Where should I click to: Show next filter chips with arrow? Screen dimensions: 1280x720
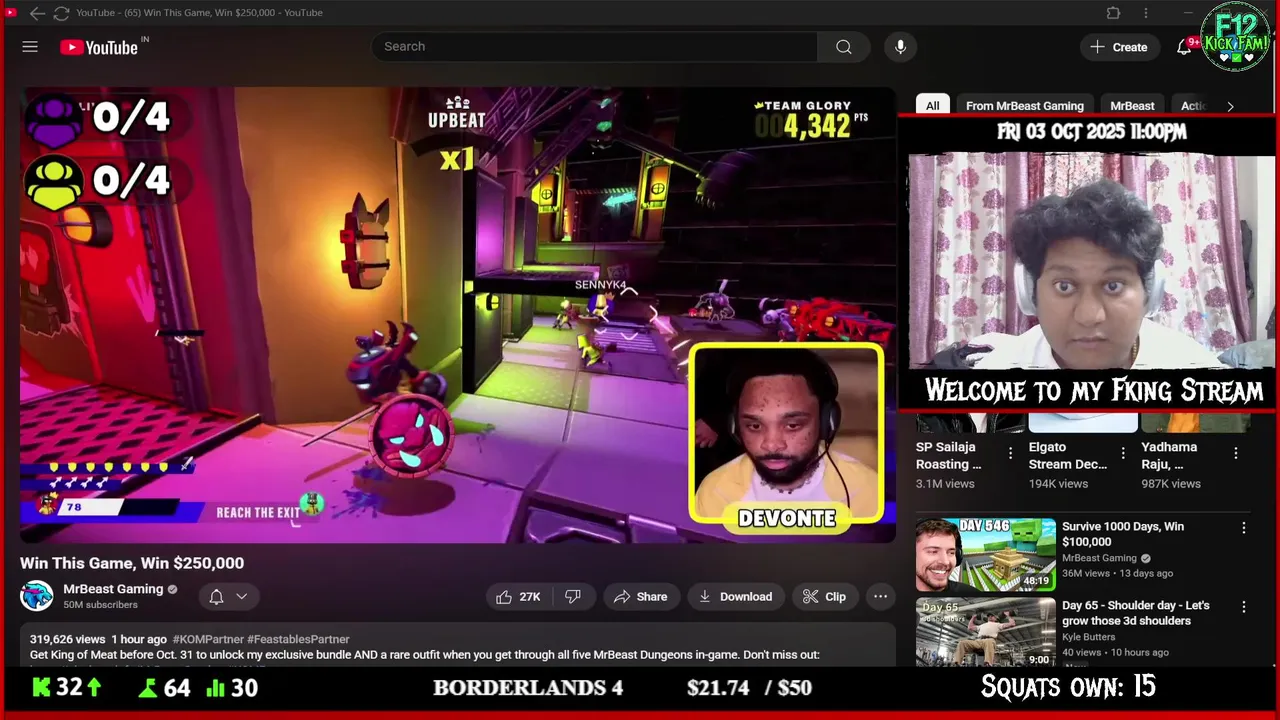[x=1230, y=106]
